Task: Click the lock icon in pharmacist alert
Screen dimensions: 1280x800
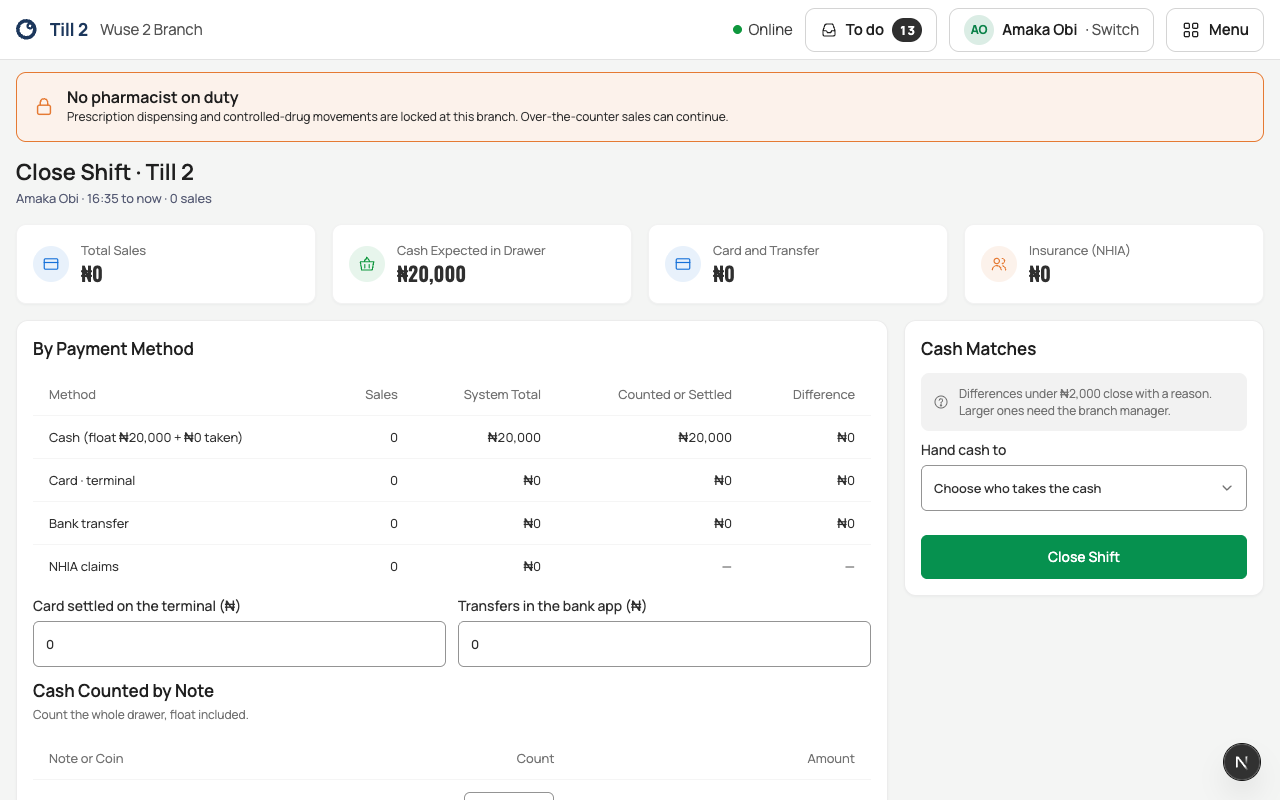Action: 44,107
